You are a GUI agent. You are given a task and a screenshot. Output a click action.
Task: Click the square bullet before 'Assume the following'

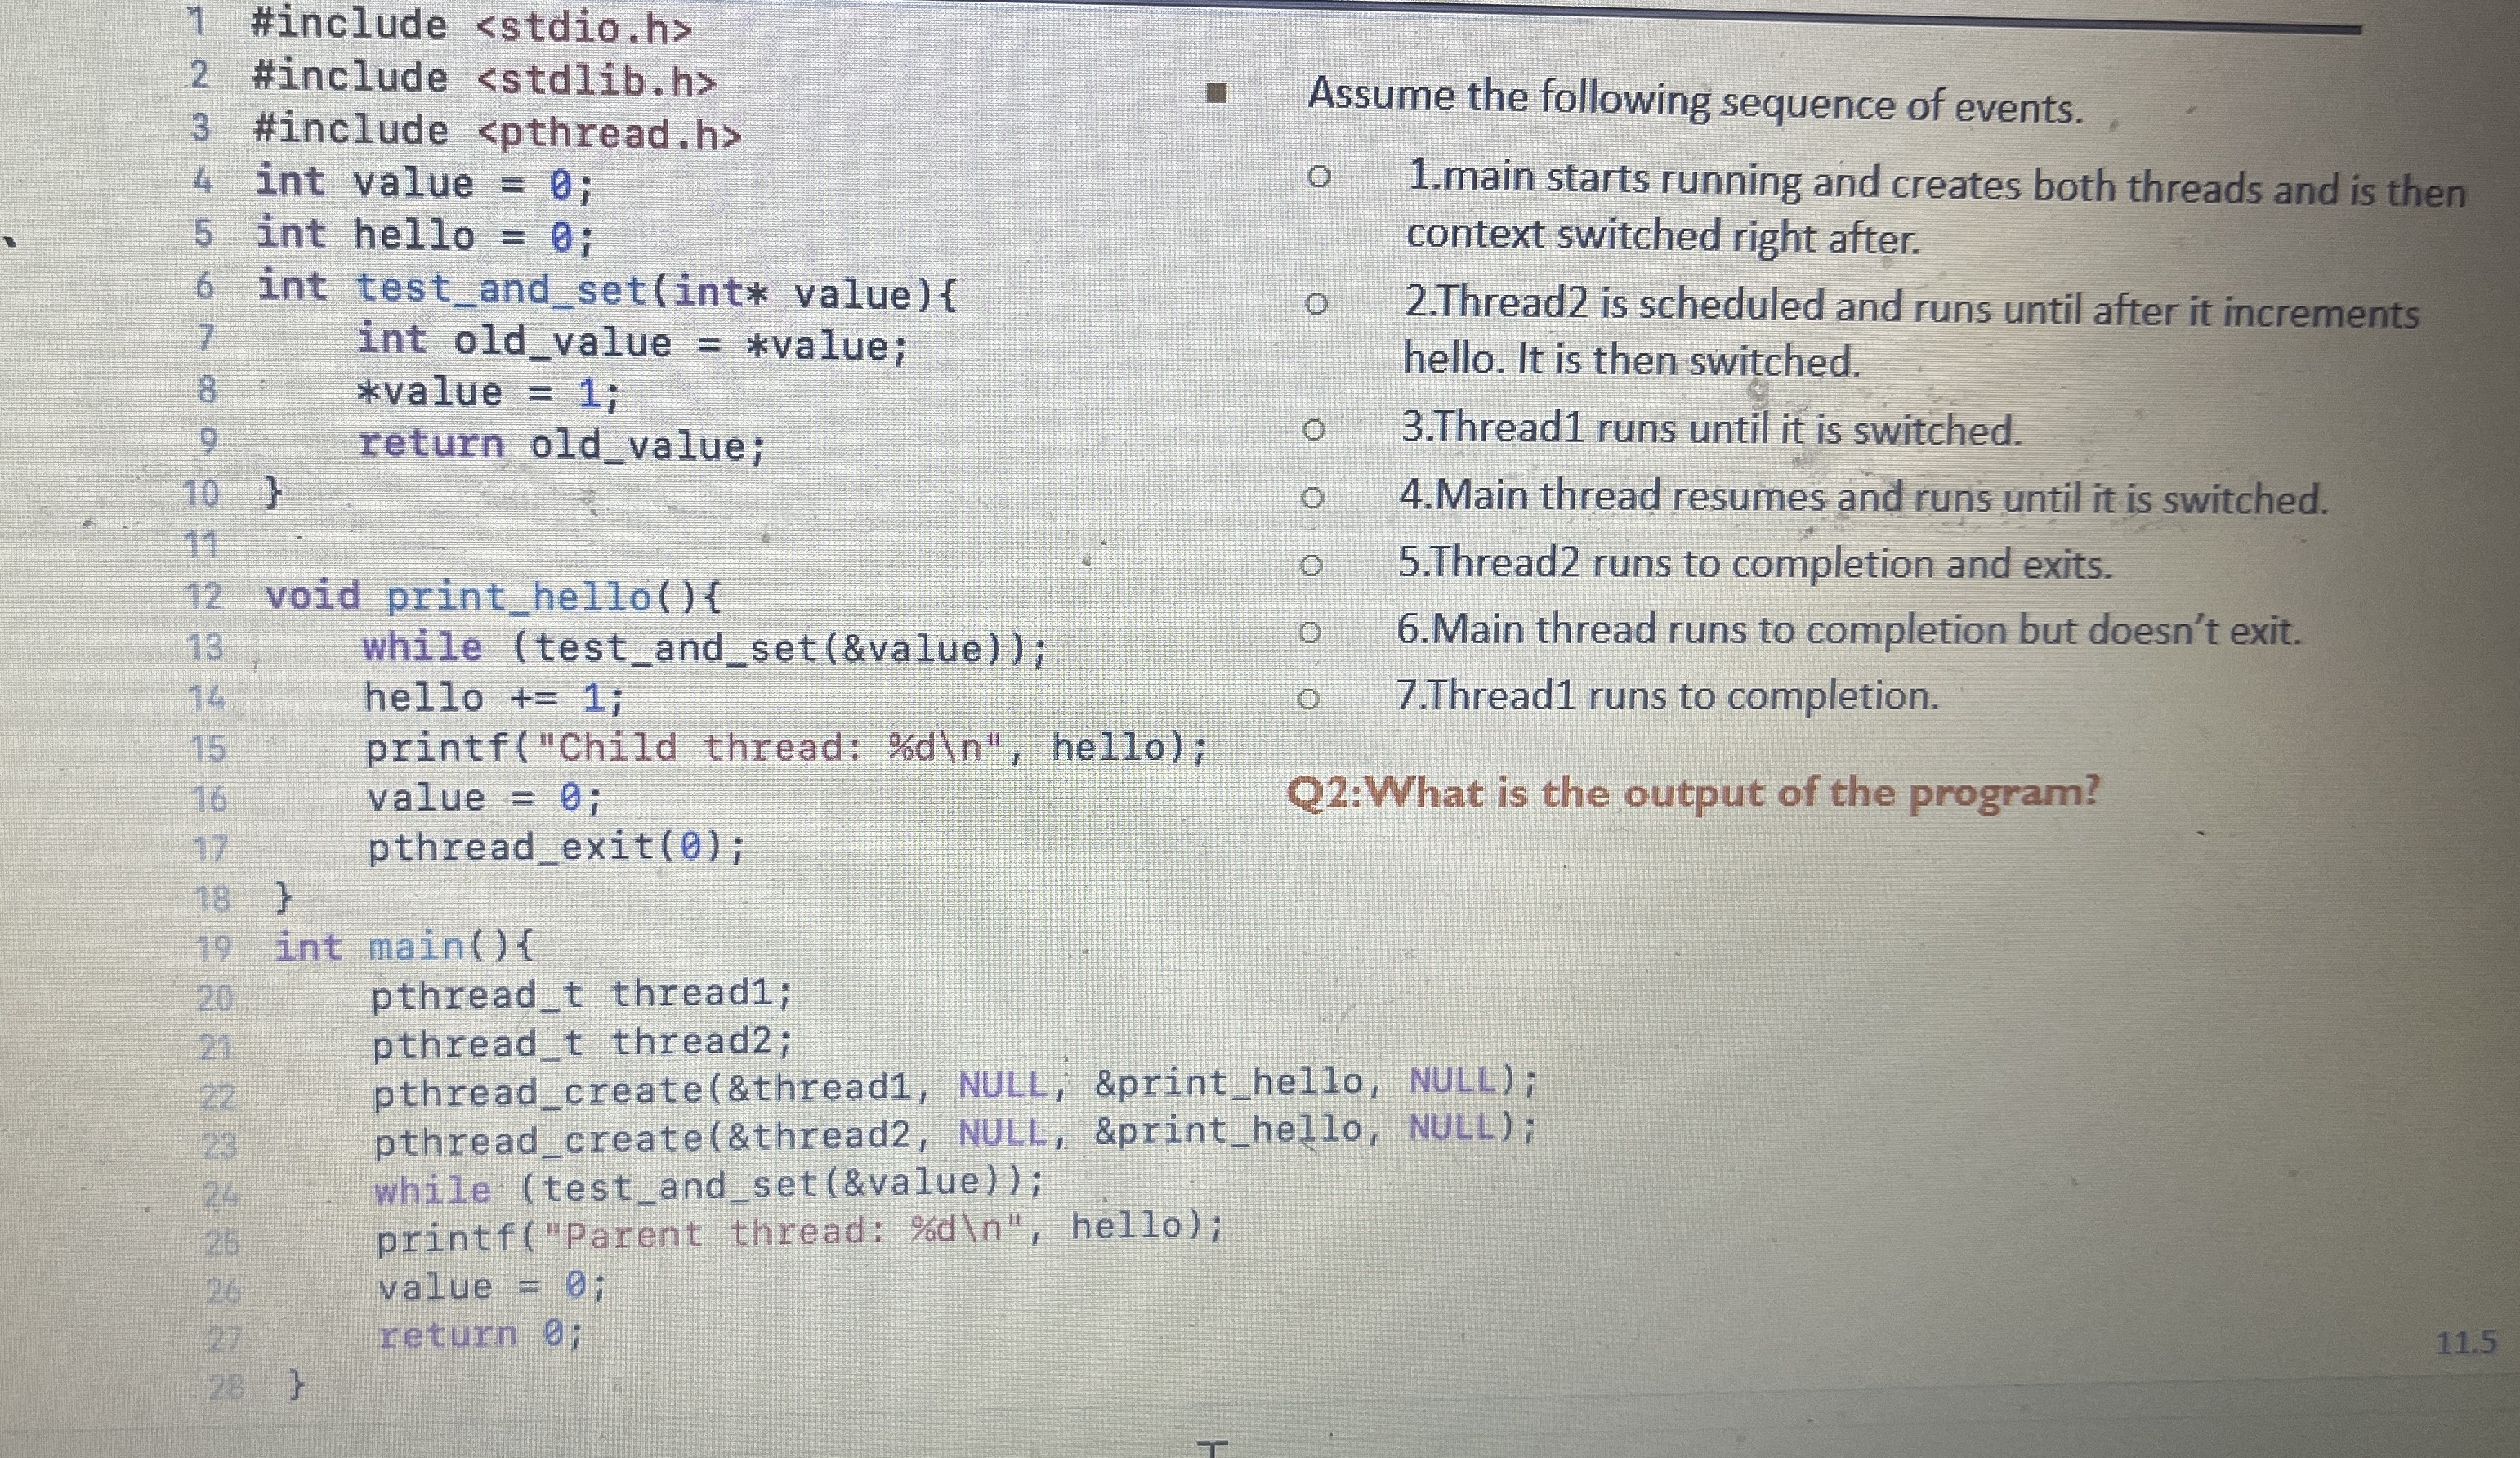coord(1216,94)
